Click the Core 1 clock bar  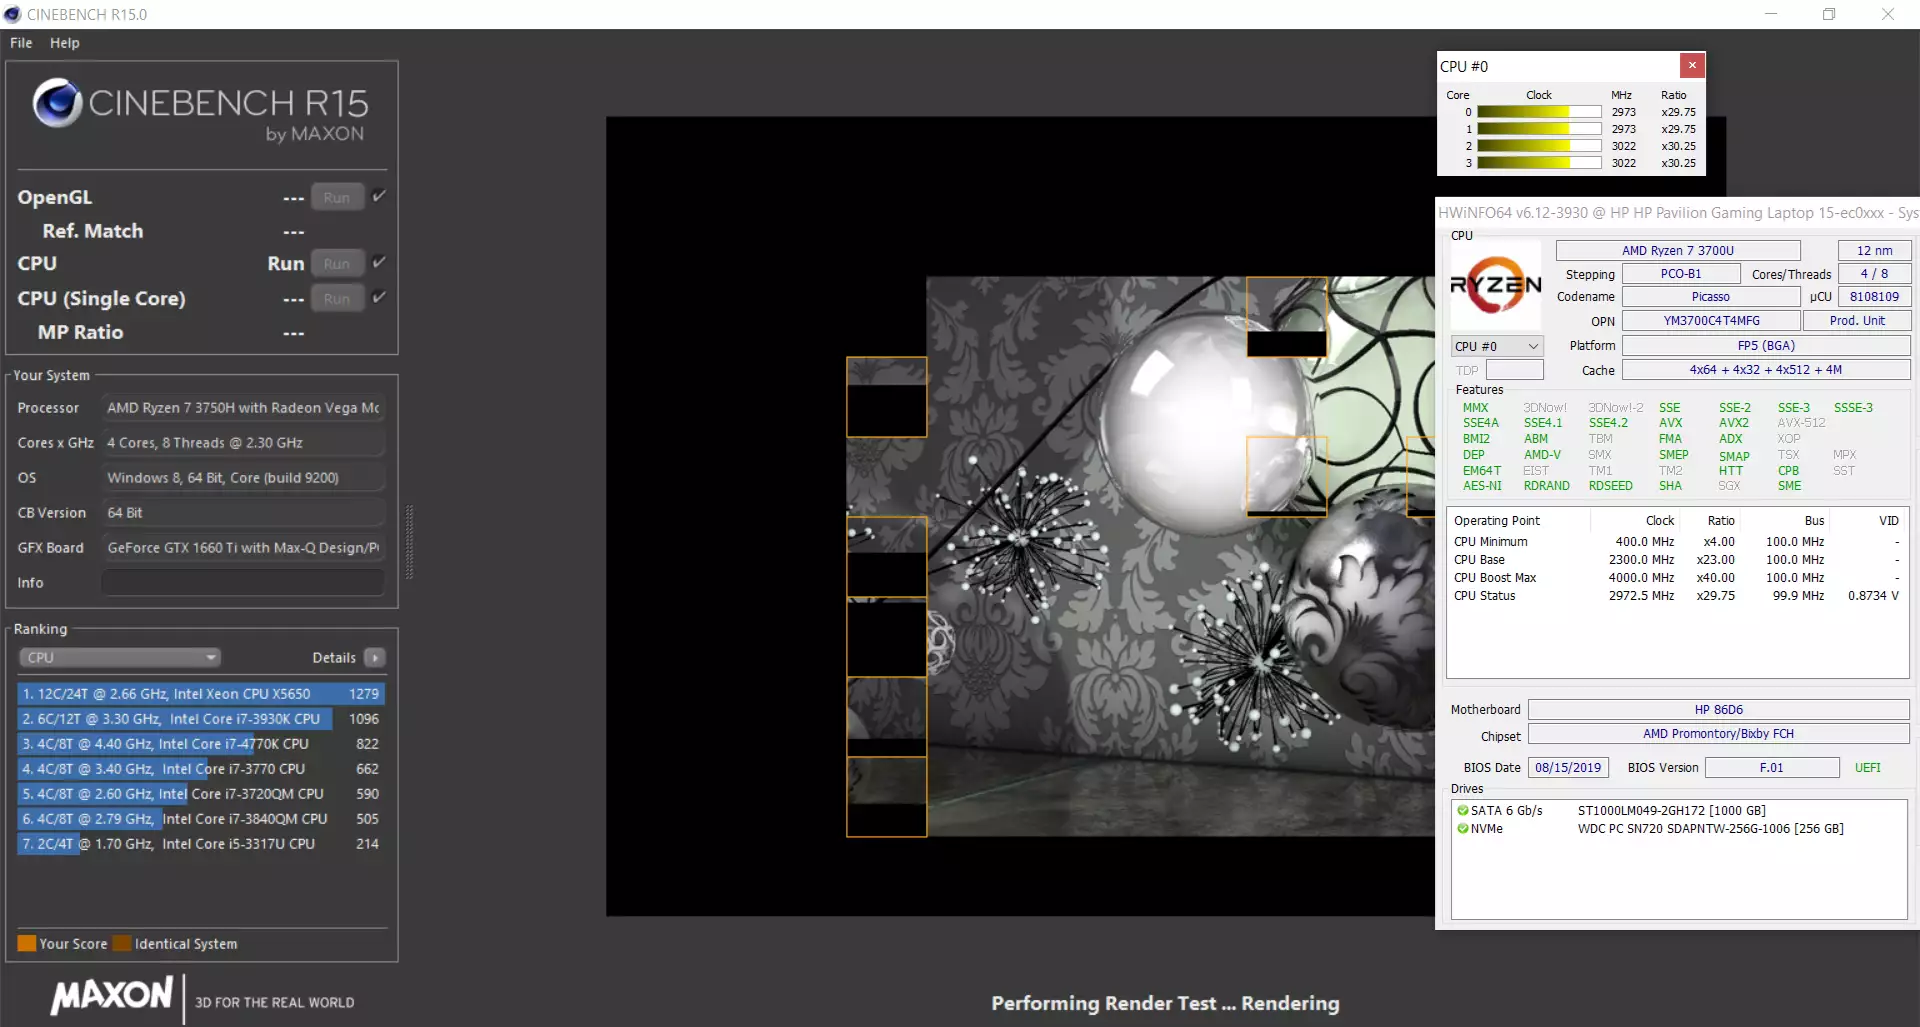pyautogui.click(x=1539, y=129)
